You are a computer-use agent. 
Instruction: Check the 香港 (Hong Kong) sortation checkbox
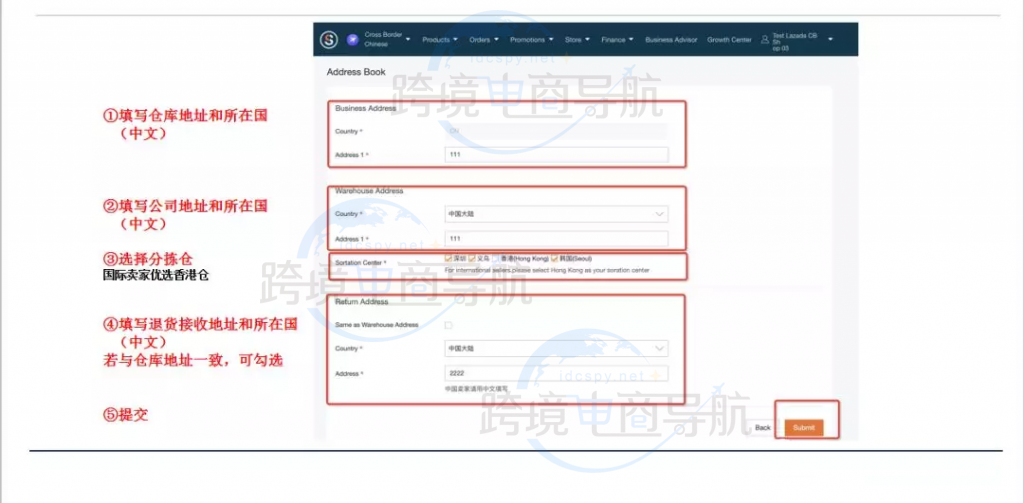coord(495,259)
